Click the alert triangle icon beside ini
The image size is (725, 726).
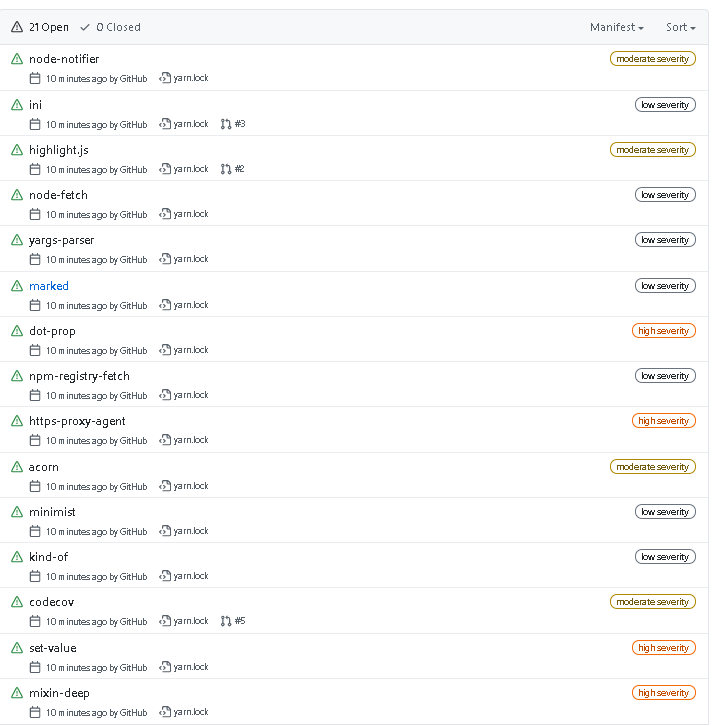point(17,105)
